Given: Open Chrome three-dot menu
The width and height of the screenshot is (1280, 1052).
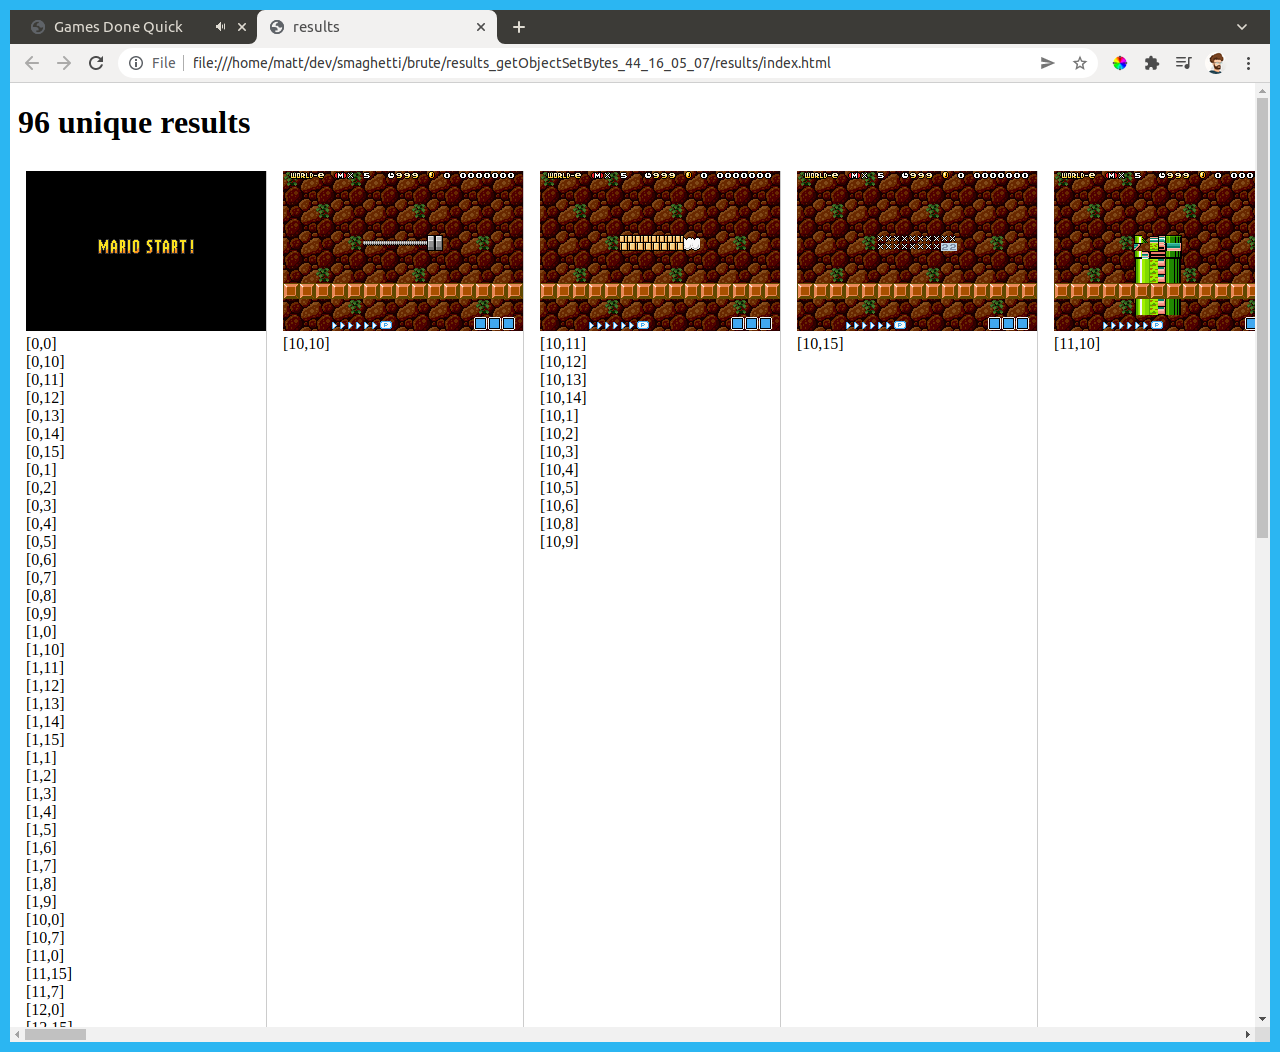Looking at the screenshot, I should [x=1248, y=63].
